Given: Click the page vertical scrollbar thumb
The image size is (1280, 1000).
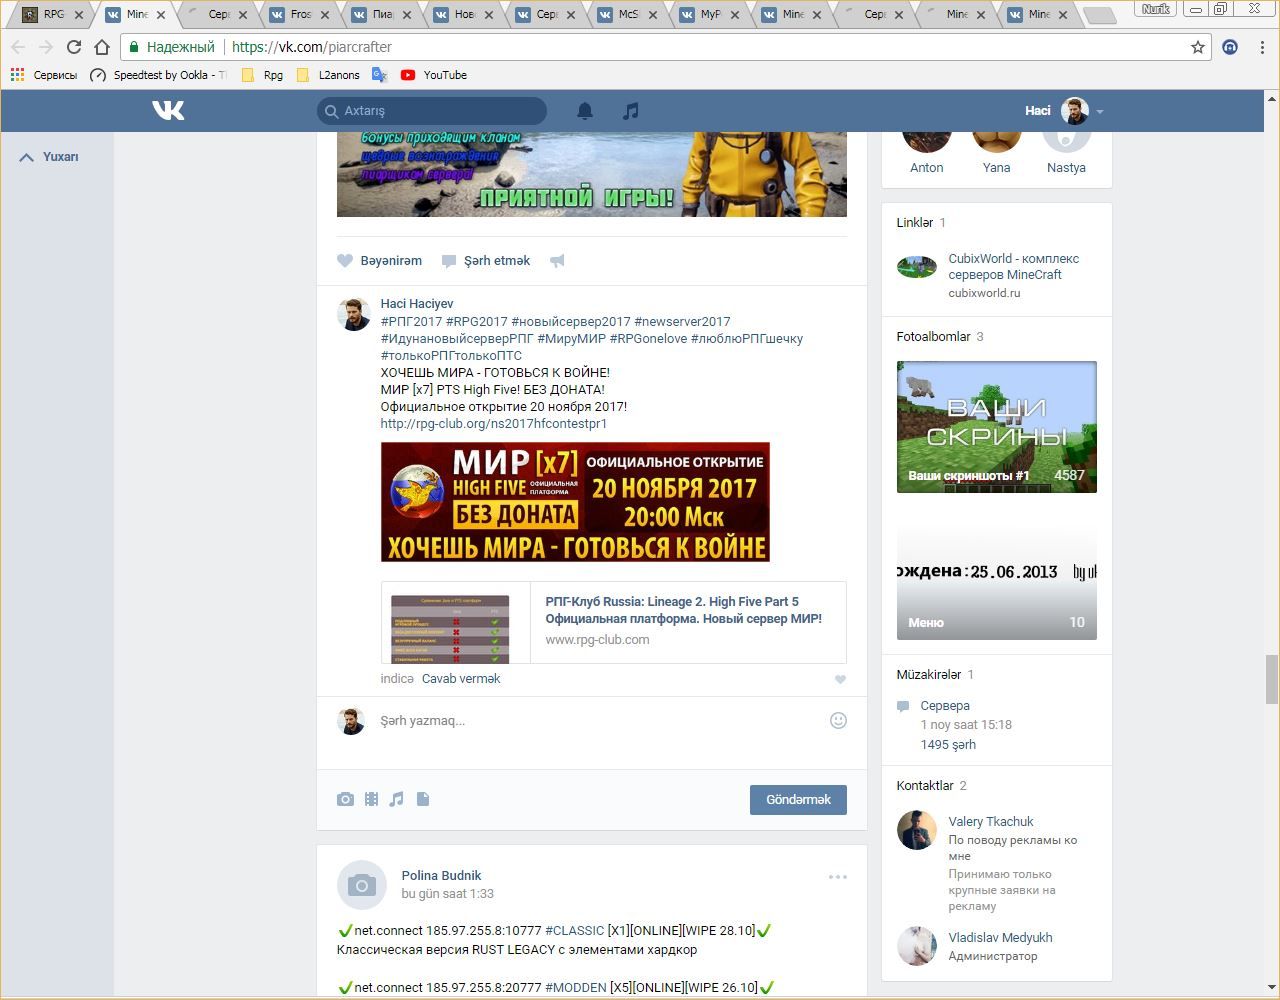Looking at the screenshot, I should (1272, 680).
